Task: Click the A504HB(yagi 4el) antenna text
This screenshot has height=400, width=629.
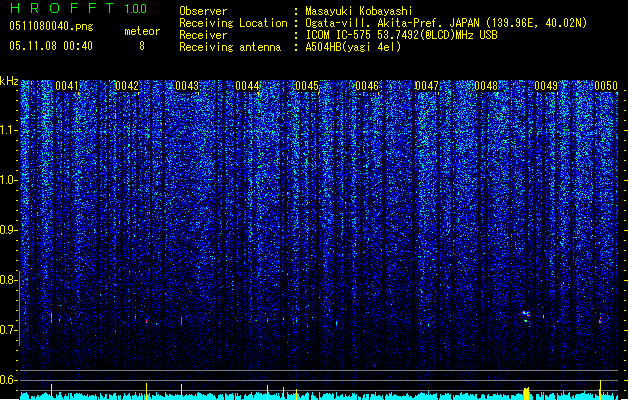Action: (353, 47)
